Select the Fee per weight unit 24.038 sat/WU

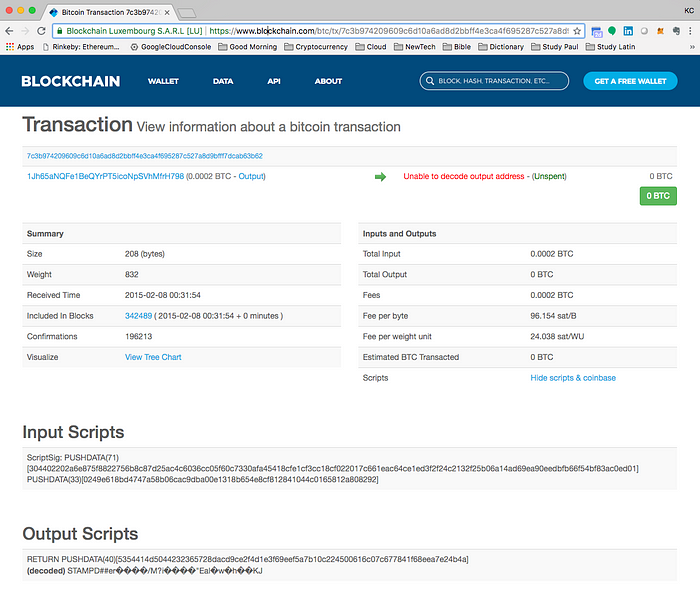tap(557, 336)
